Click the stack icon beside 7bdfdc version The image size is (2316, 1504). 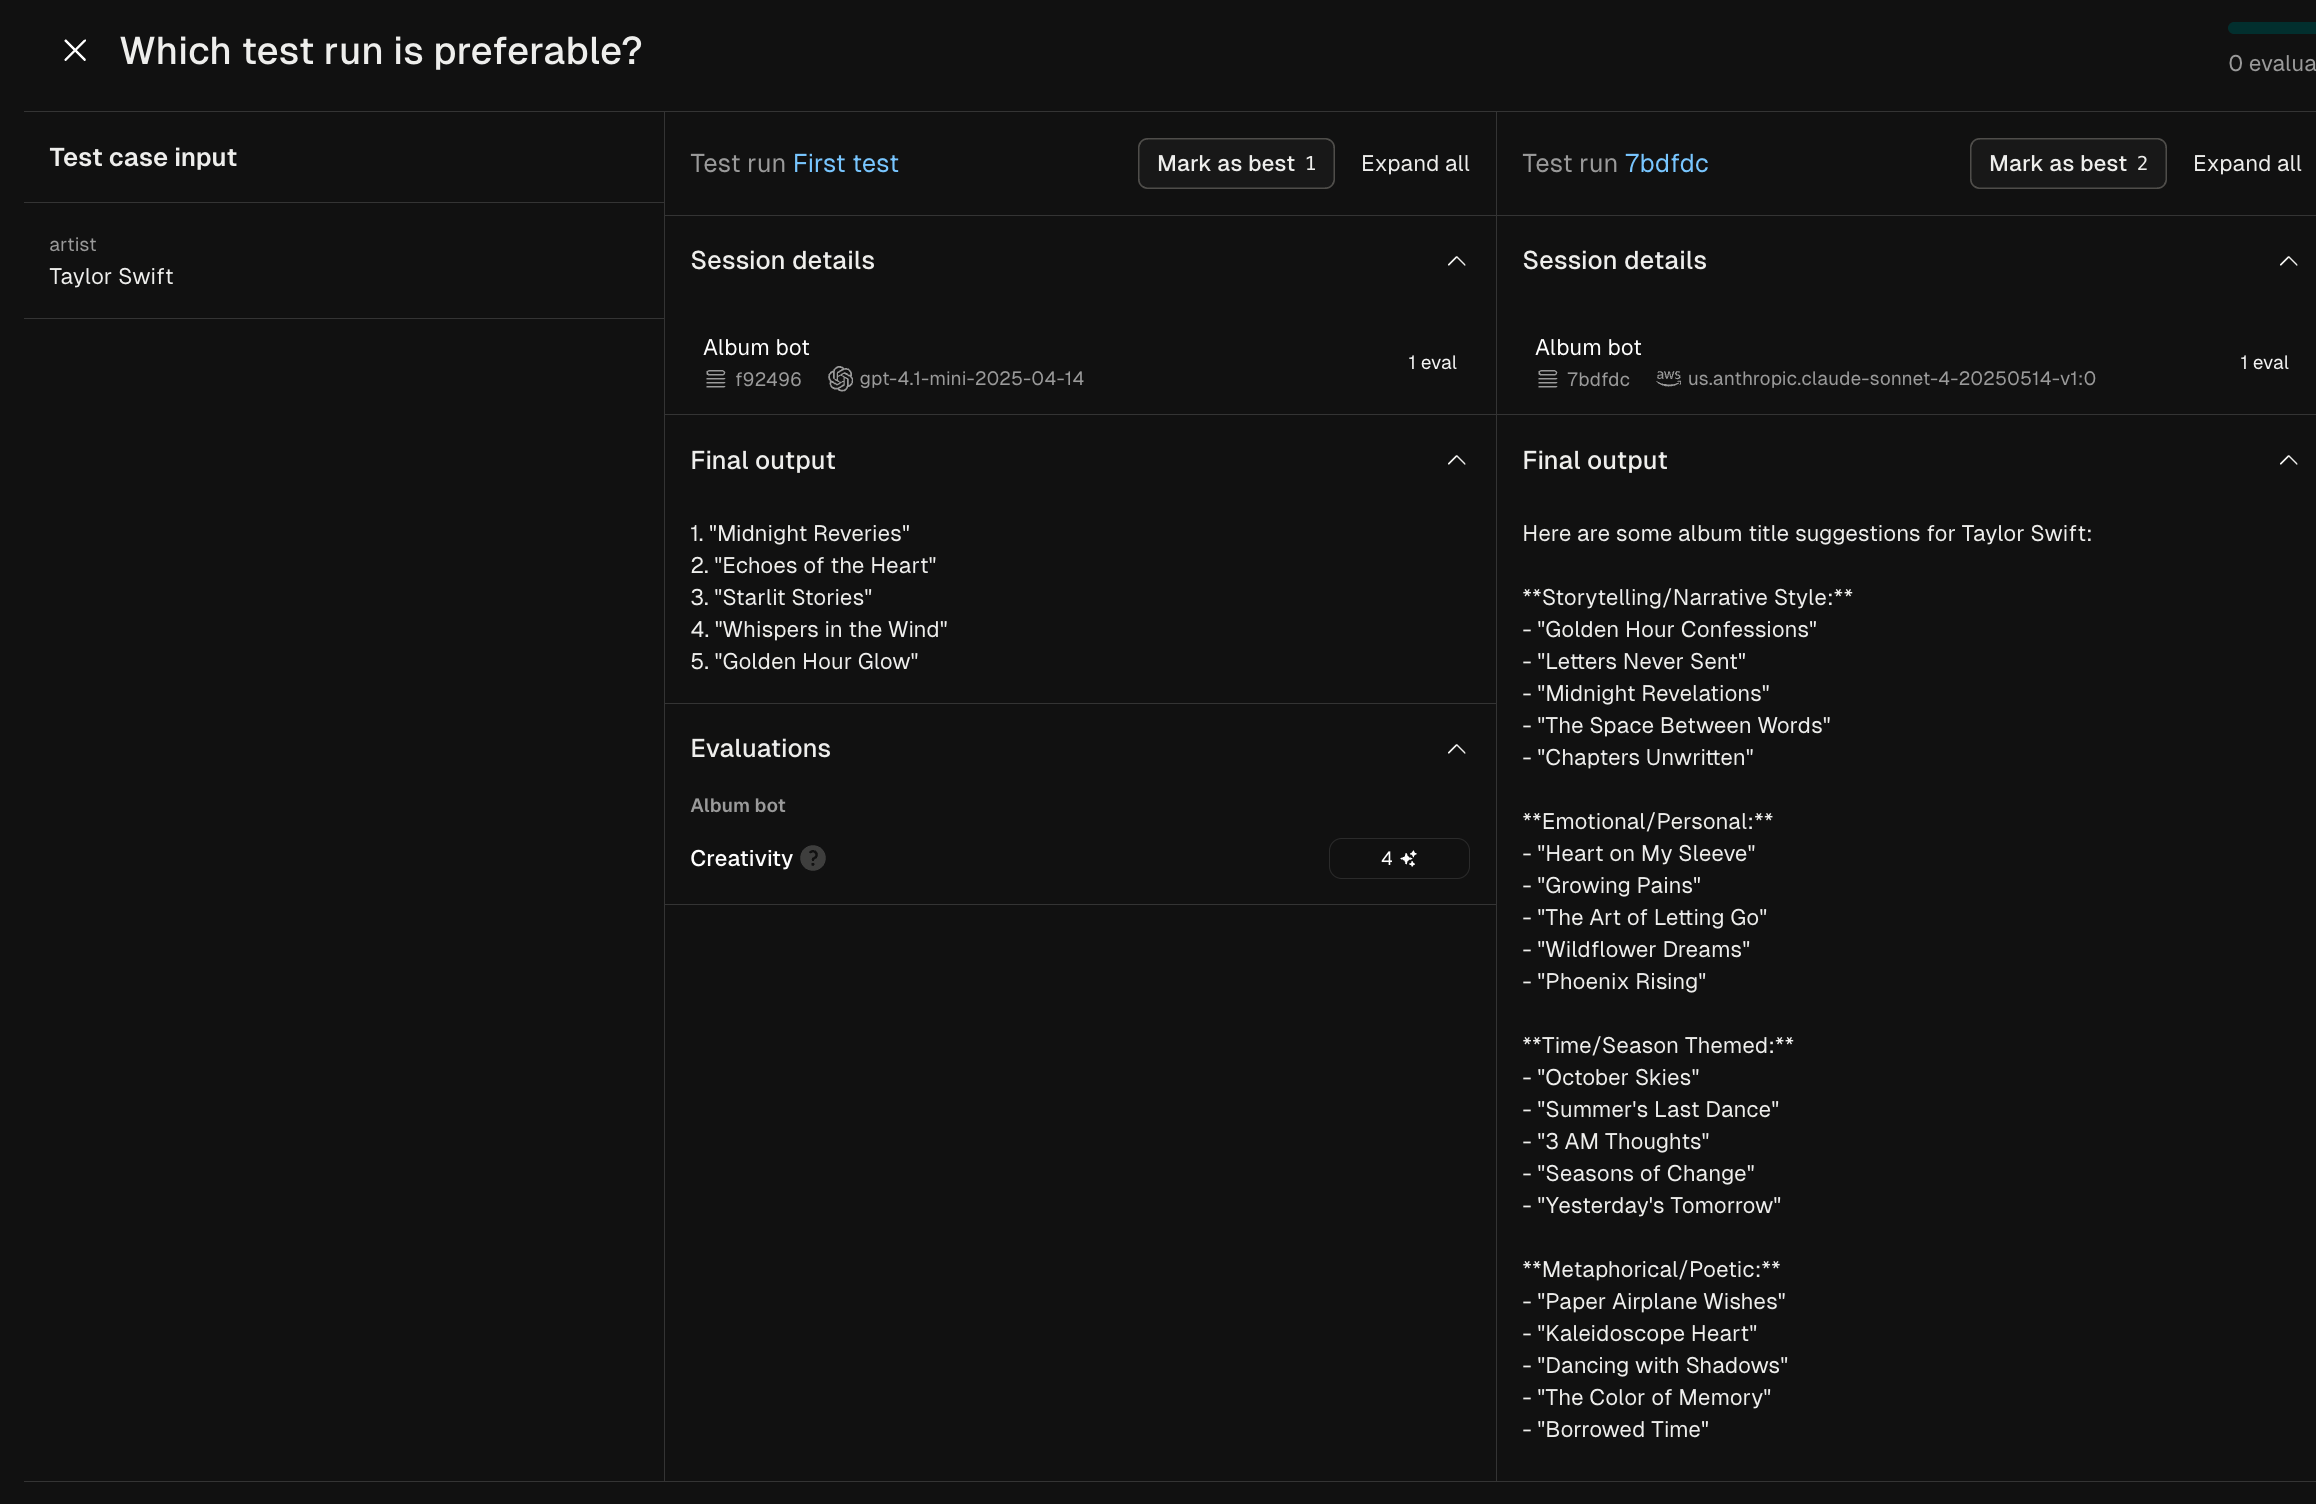click(x=1547, y=379)
